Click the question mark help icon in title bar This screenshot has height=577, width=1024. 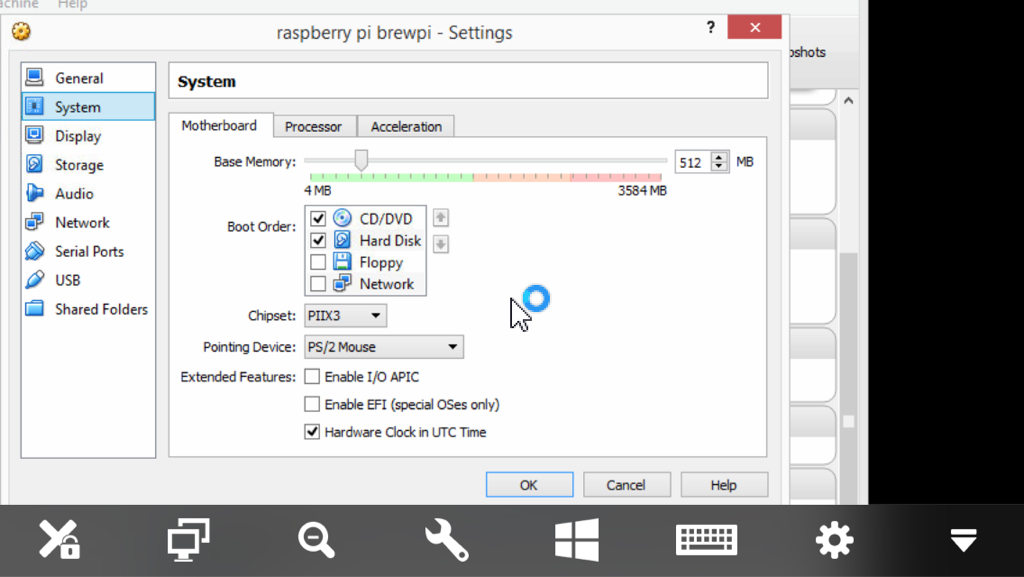tap(711, 27)
